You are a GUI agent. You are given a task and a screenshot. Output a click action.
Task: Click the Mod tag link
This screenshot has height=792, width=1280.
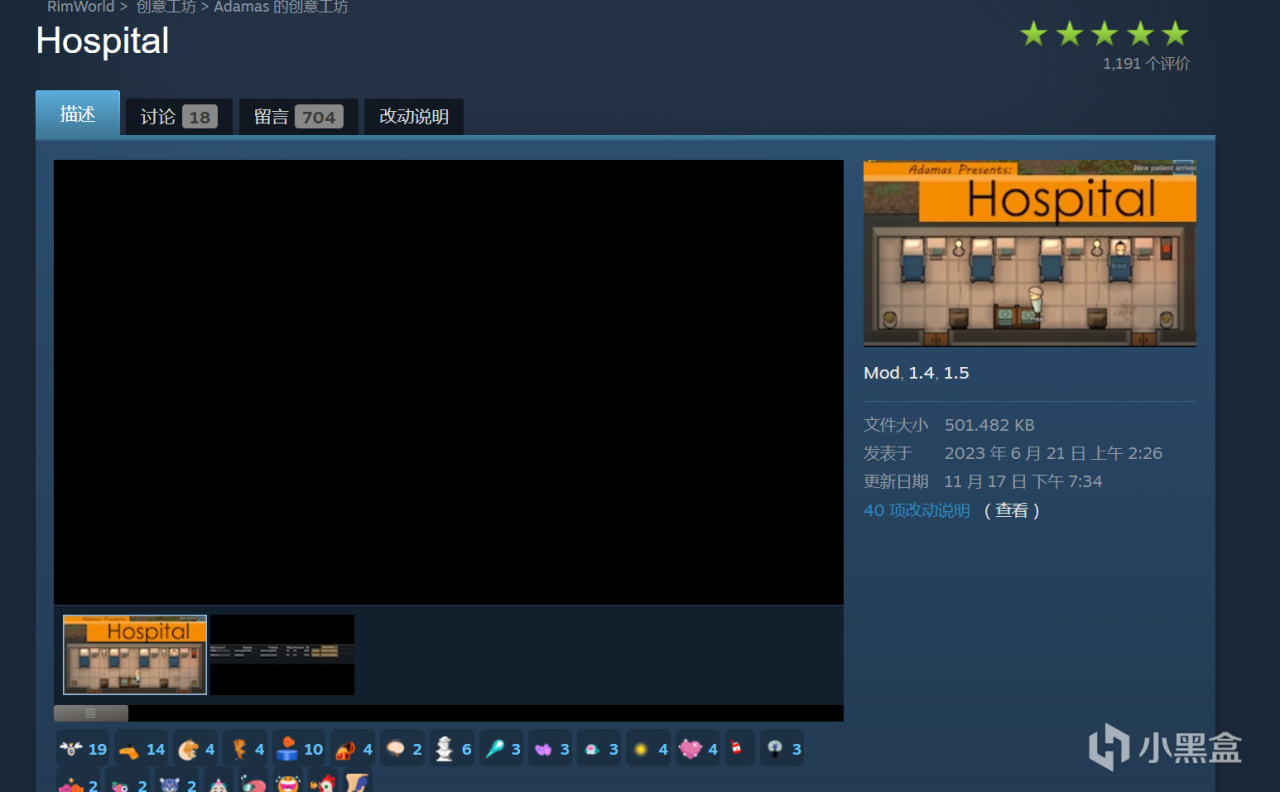tap(882, 373)
